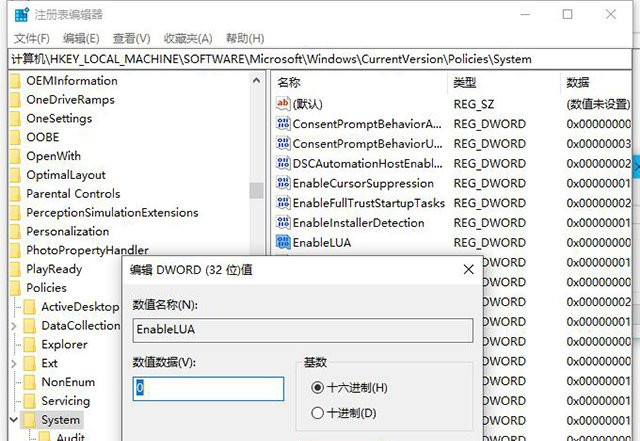The width and height of the screenshot is (640, 441).
Task: Click the (默认) string value icon
Action: 282,104
